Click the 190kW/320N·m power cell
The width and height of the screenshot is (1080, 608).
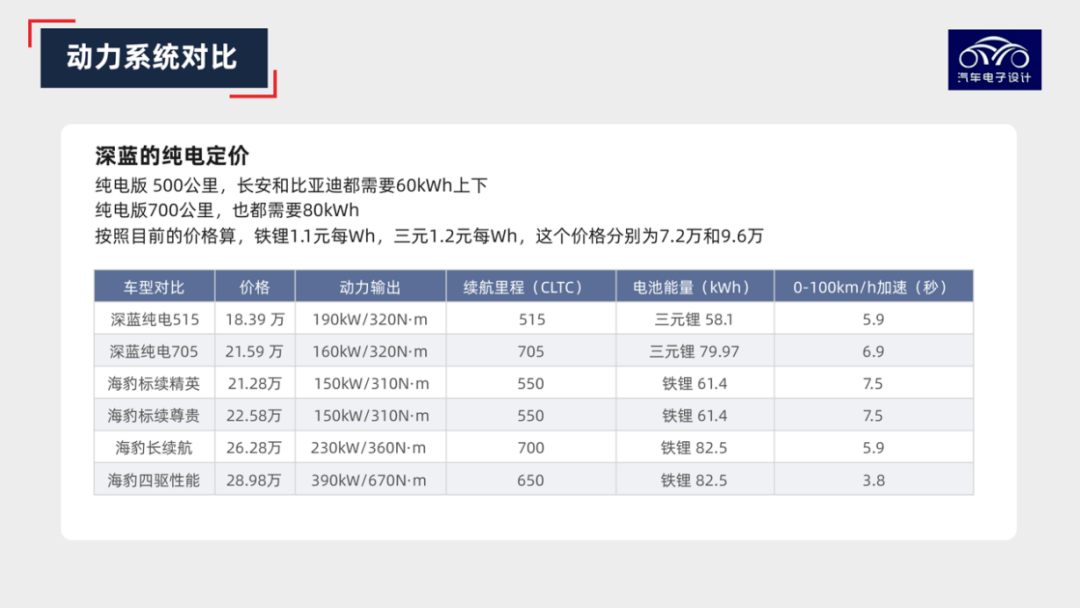[x=371, y=319]
